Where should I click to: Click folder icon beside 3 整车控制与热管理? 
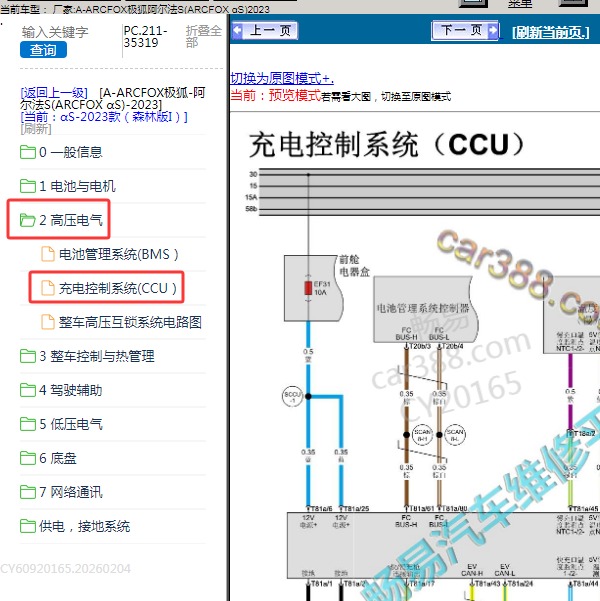click(x=28, y=356)
